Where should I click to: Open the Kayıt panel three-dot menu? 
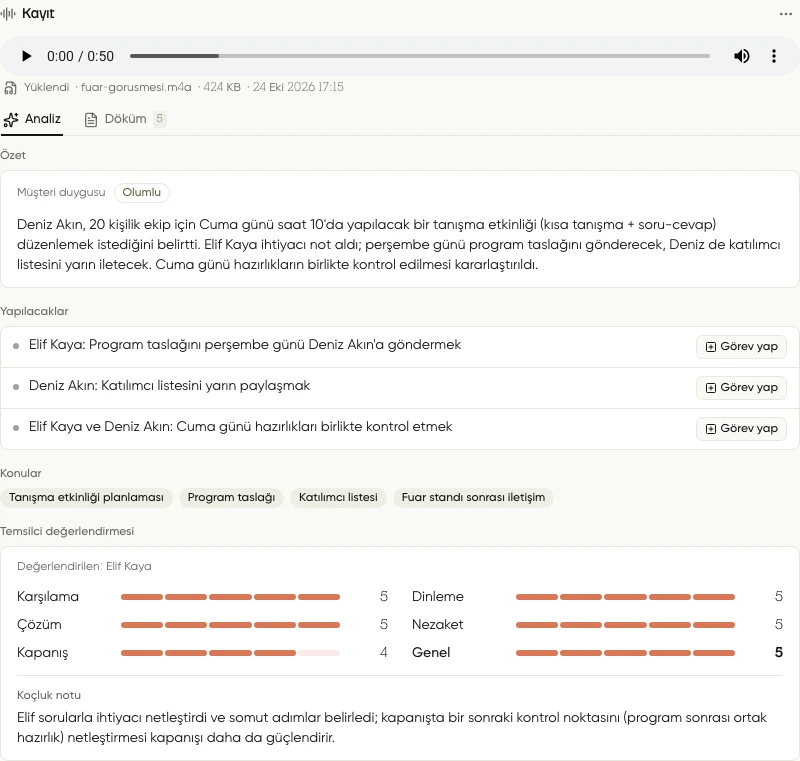point(786,14)
